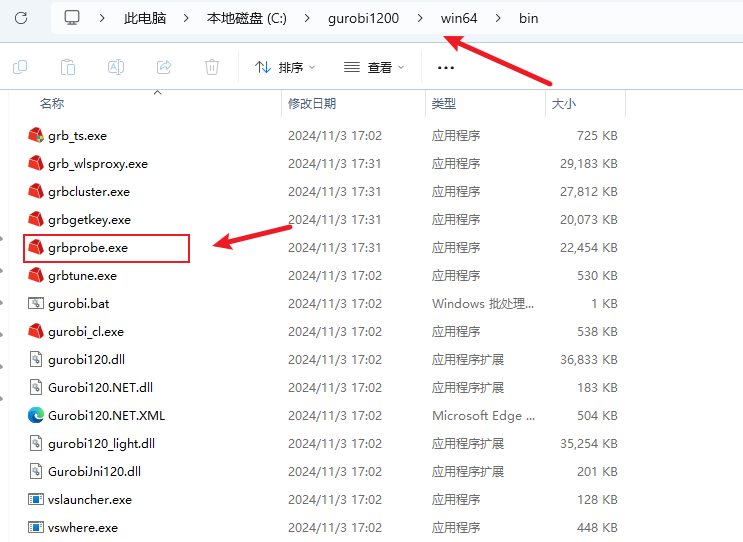Select the grb_wlsproxy.exe file icon
The width and height of the screenshot is (743, 542).
tap(36, 163)
